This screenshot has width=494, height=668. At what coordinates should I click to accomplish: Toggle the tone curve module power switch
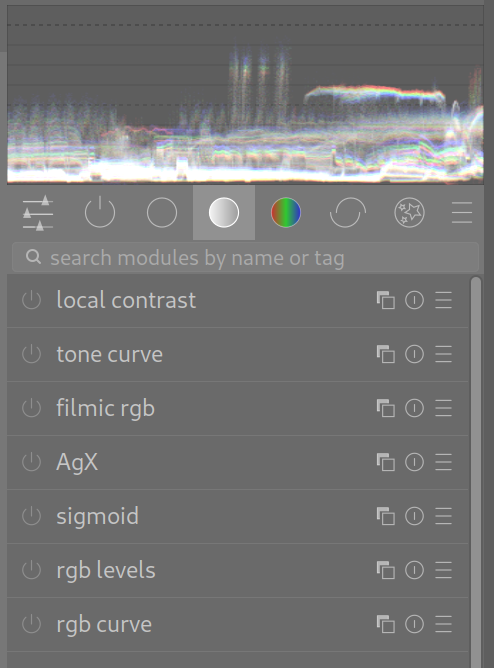pyautogui.click(x=31, y=354)
